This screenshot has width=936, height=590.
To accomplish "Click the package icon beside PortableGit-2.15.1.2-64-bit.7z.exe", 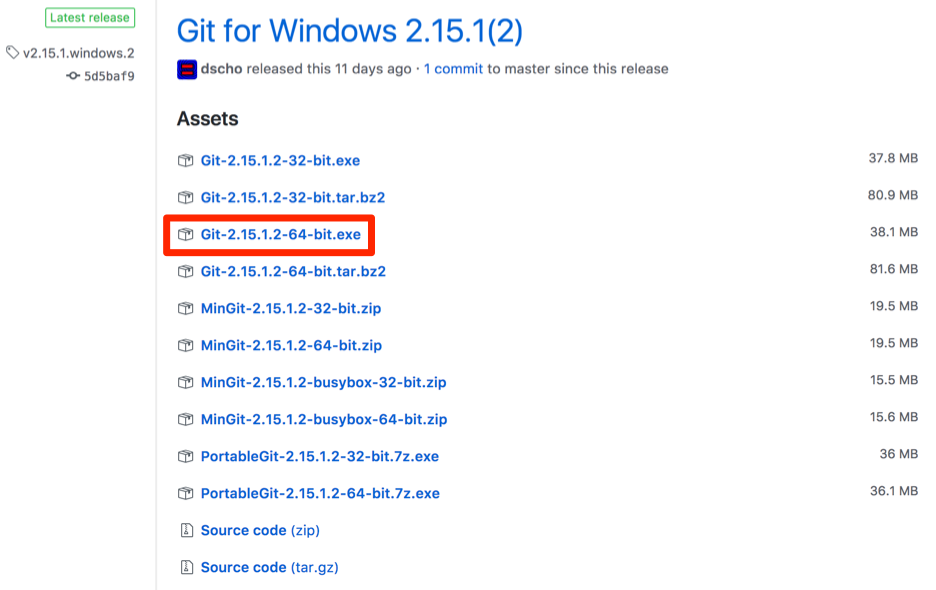I will (186, 494).
